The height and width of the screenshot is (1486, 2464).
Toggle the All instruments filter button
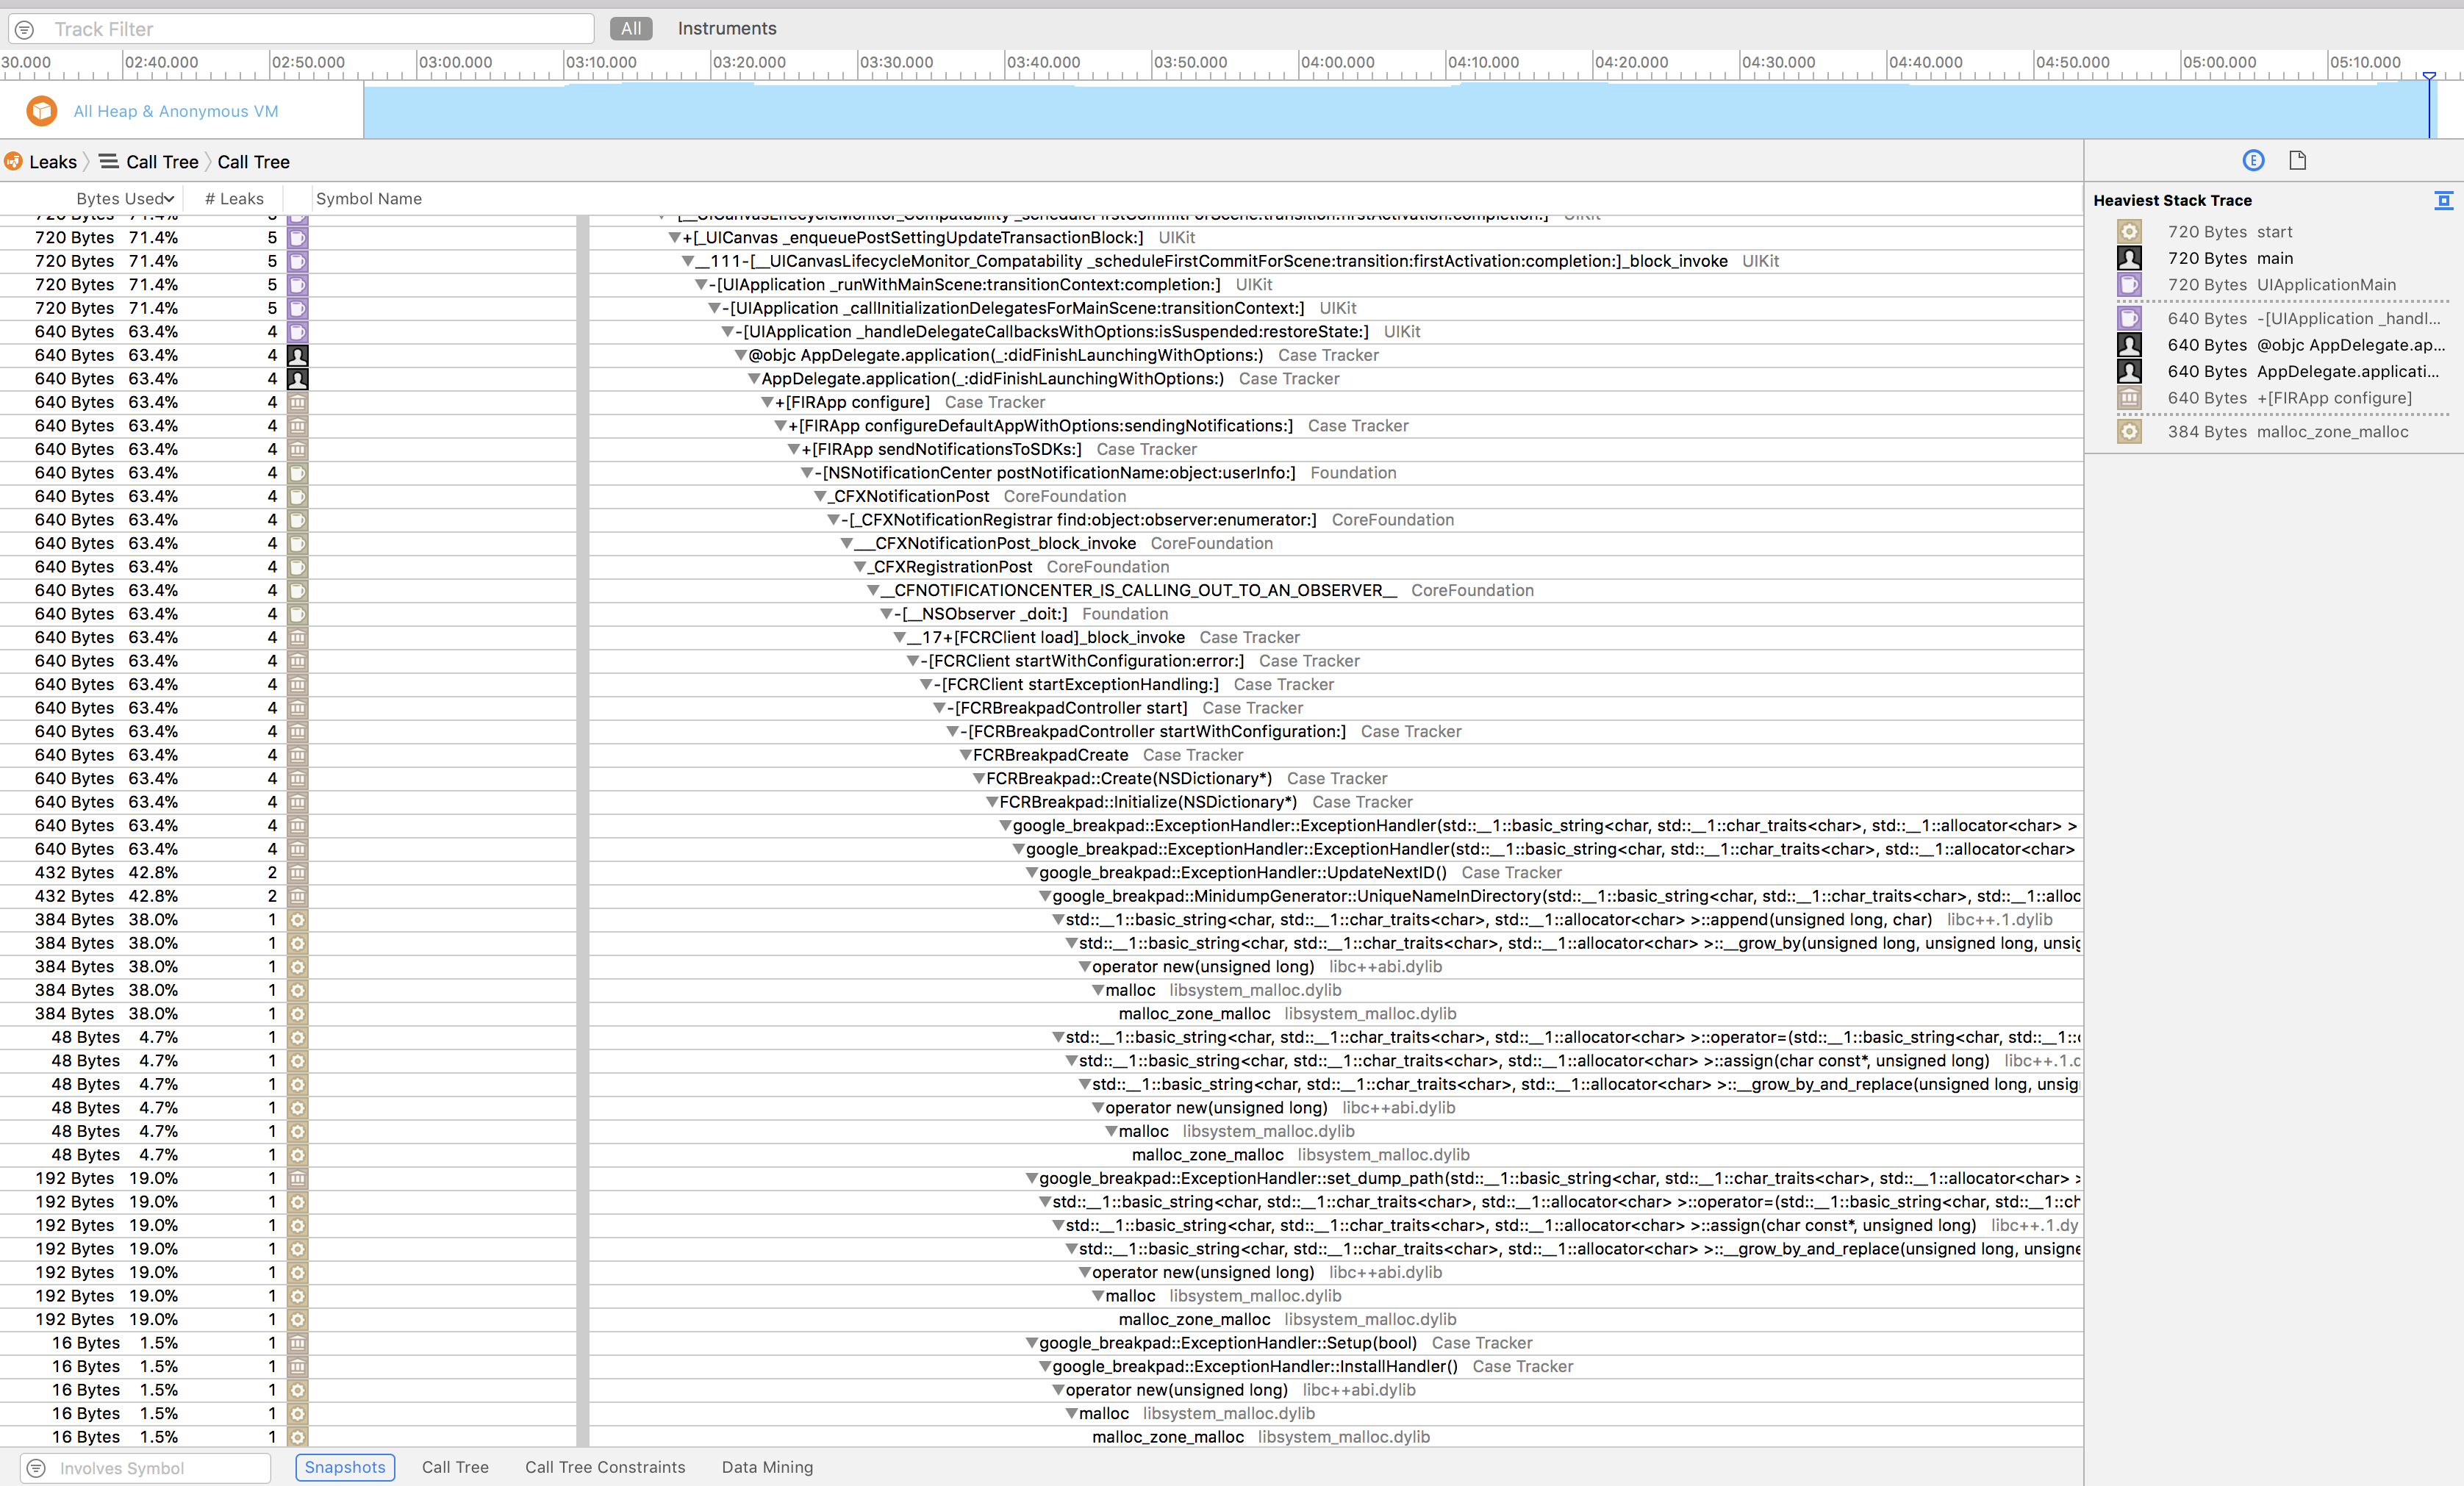(x=631, y=28)
